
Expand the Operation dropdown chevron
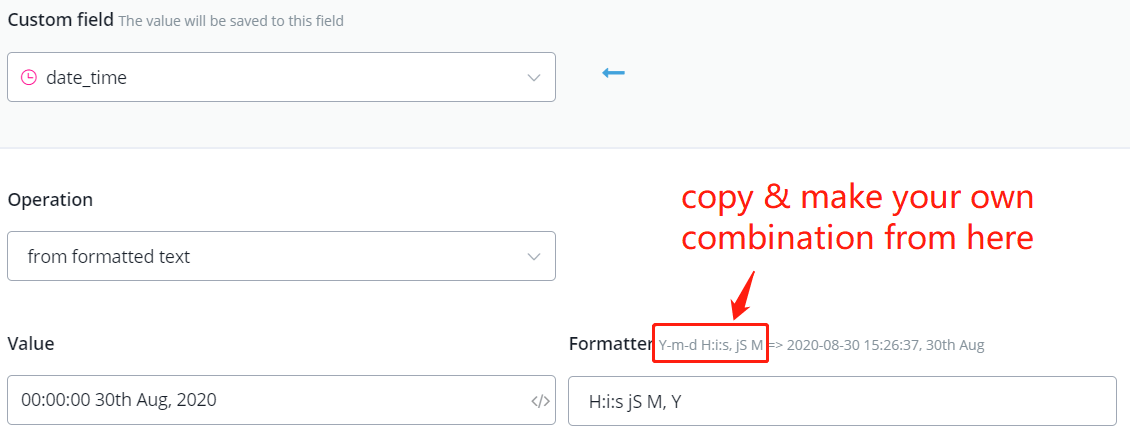pos(534,257)
